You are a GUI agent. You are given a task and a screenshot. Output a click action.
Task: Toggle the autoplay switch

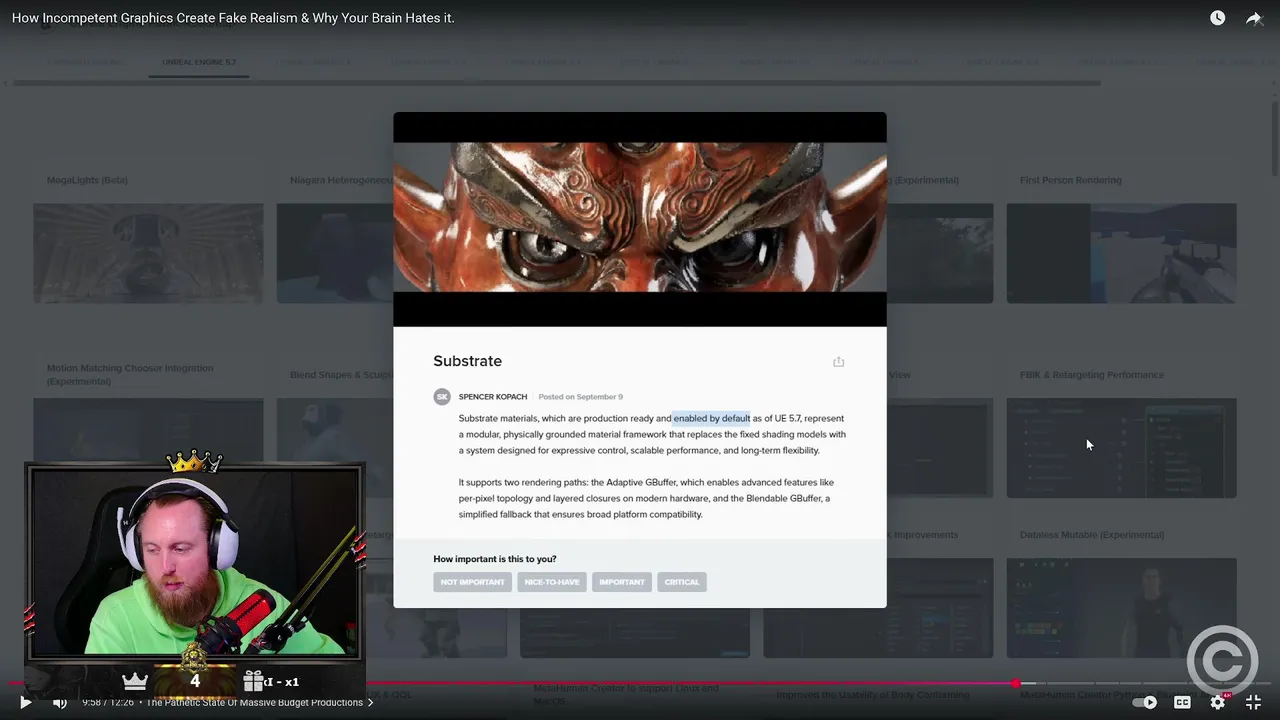[1144, 703]
